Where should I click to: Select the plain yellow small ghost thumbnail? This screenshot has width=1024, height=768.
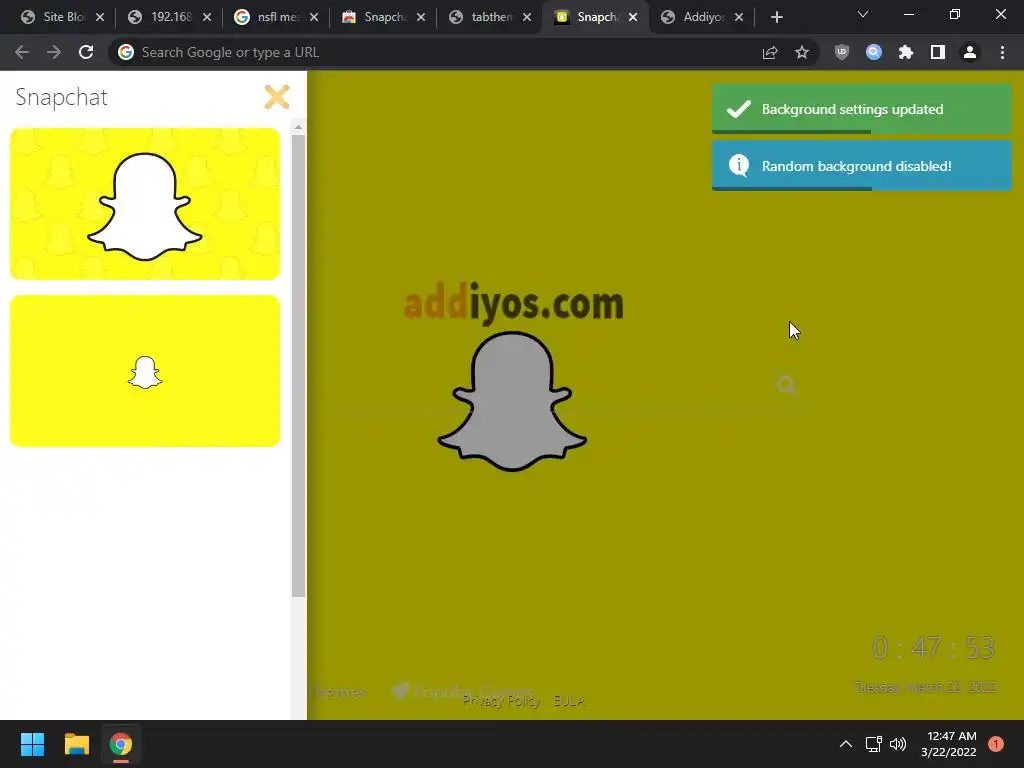145,371
